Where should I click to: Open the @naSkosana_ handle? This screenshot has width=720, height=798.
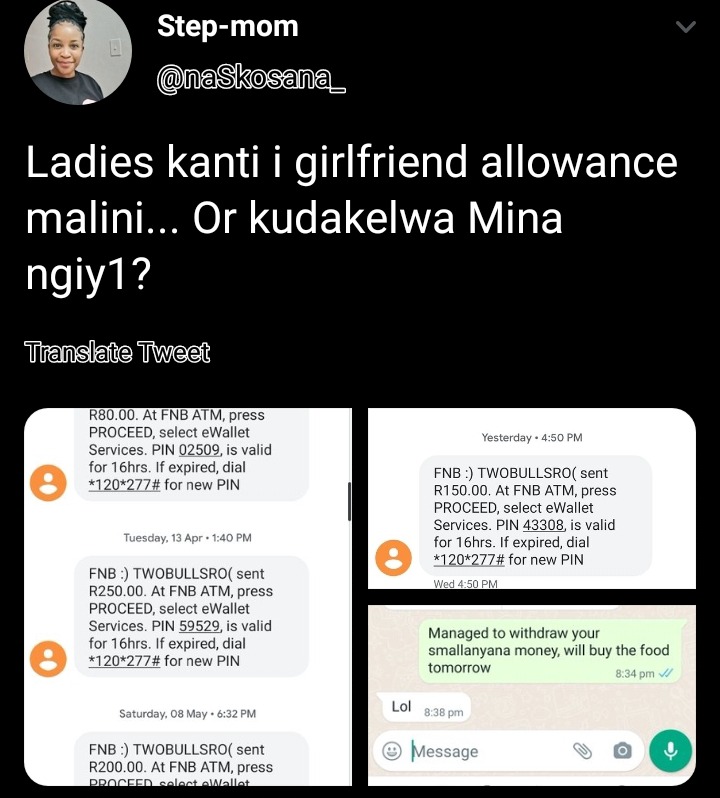tap(251, 79)
